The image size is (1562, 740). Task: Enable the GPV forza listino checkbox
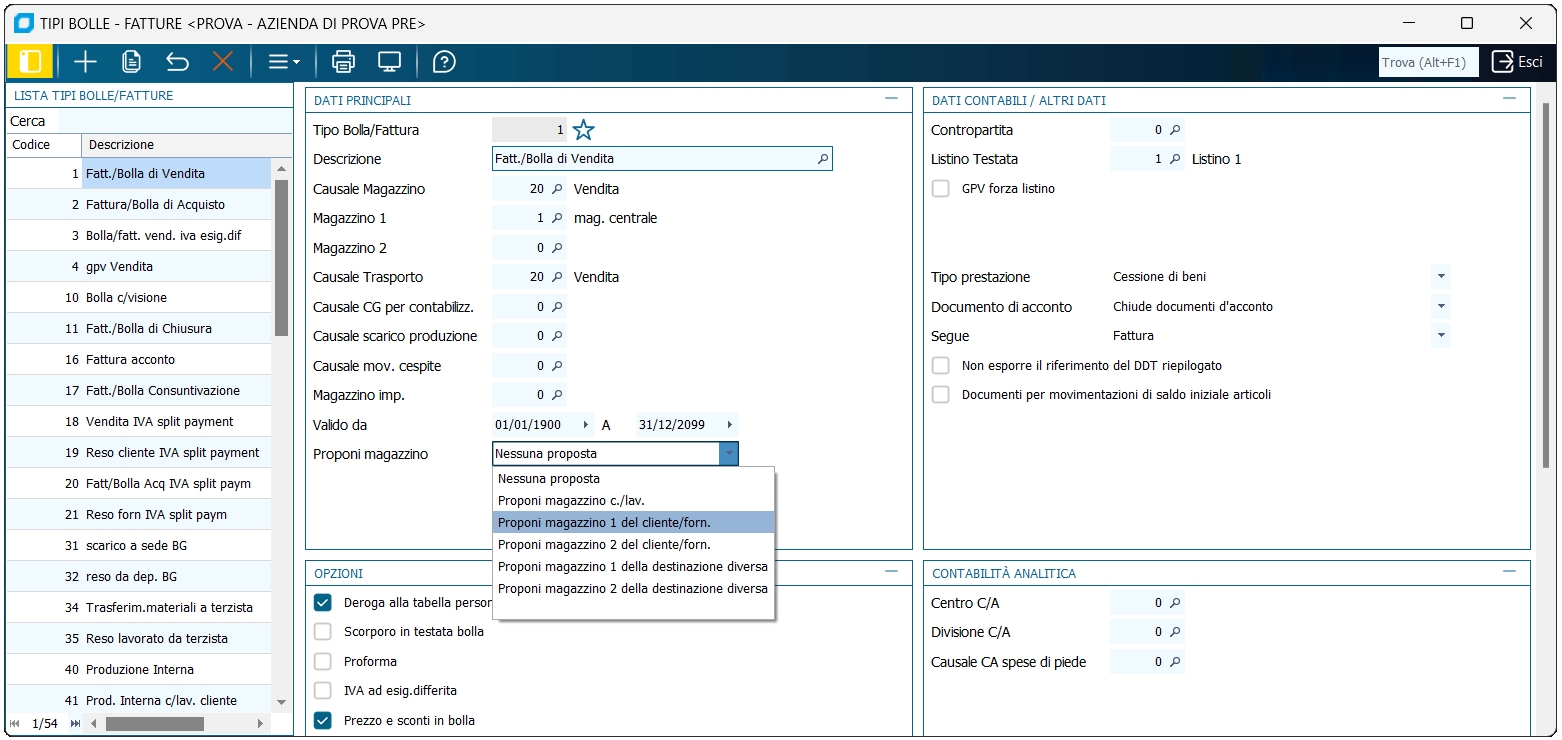tap(940, 189)
